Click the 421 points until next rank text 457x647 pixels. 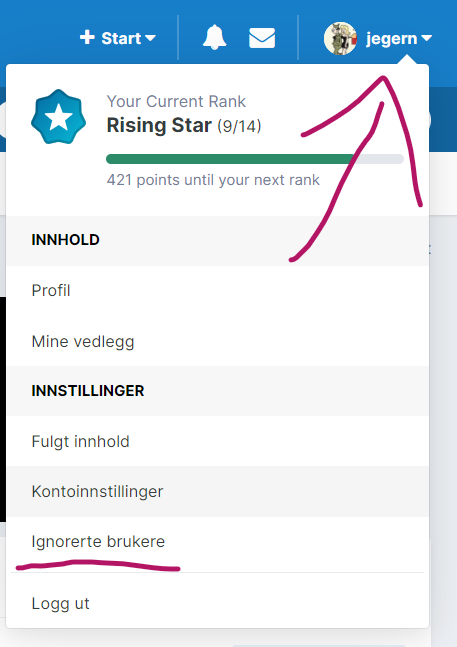coord(213,180)
